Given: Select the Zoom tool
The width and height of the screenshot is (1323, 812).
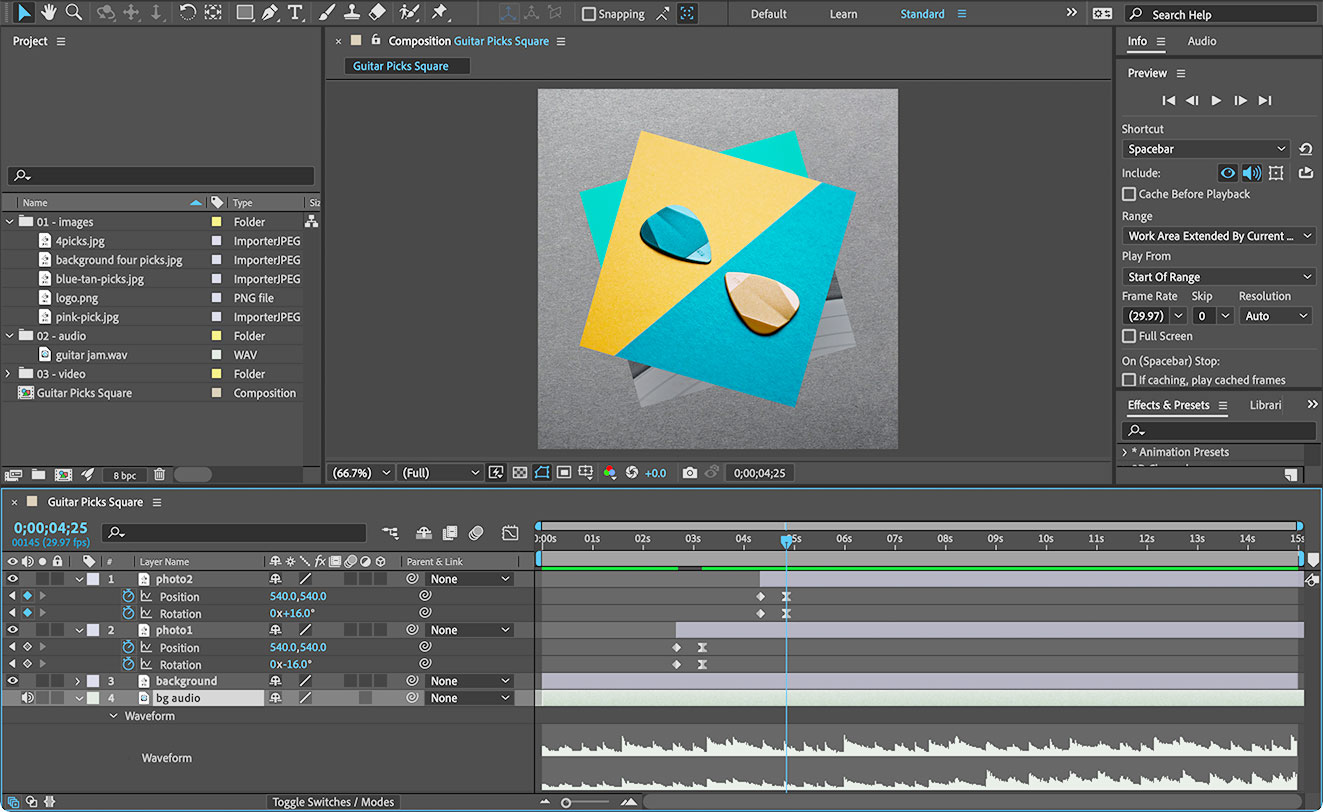Looking at the screenshot, I should 74,13.
